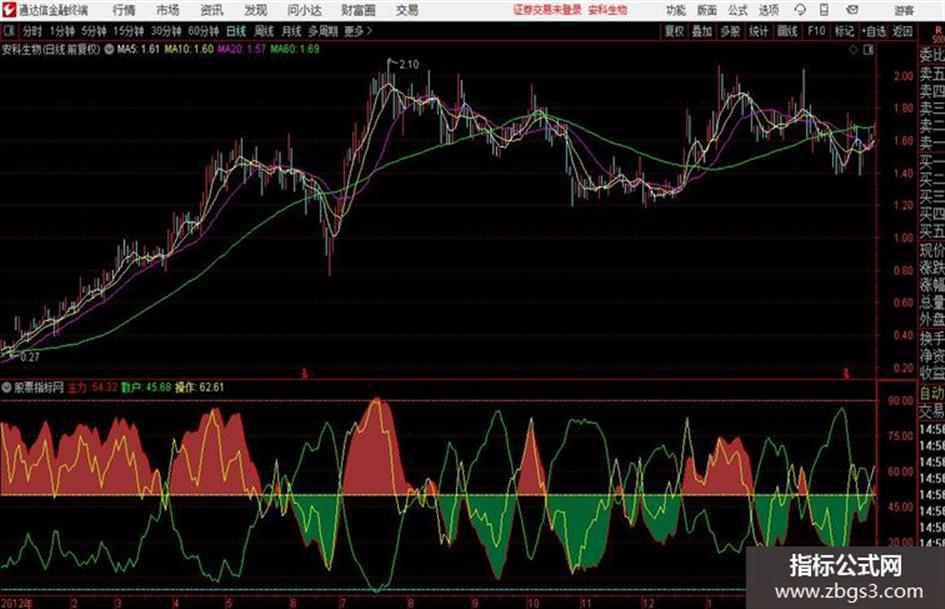Click the 换手 row in quote panel
The image size is (945, 609).
pyautogui.click(x=932, y=338)
